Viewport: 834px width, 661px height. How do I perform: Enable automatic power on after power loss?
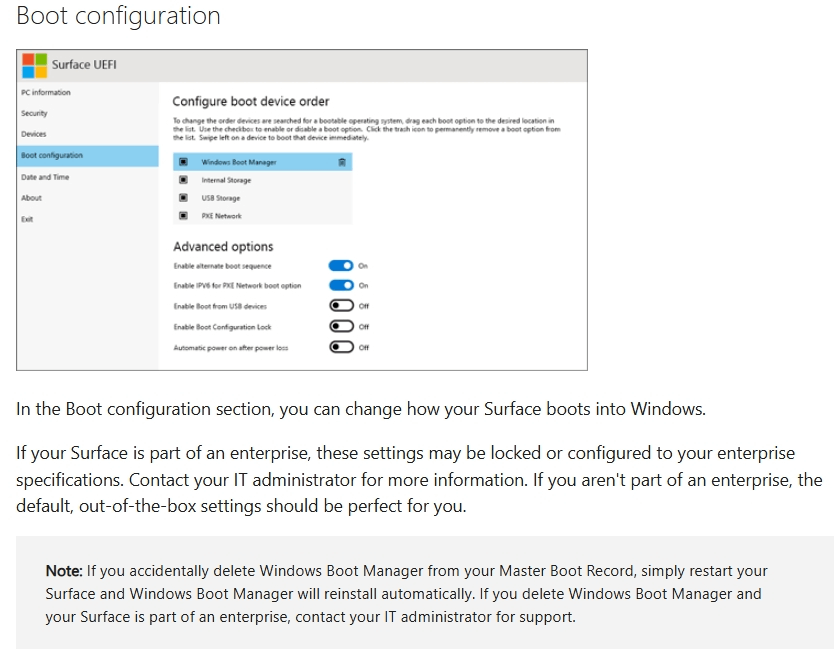point(341,347)
